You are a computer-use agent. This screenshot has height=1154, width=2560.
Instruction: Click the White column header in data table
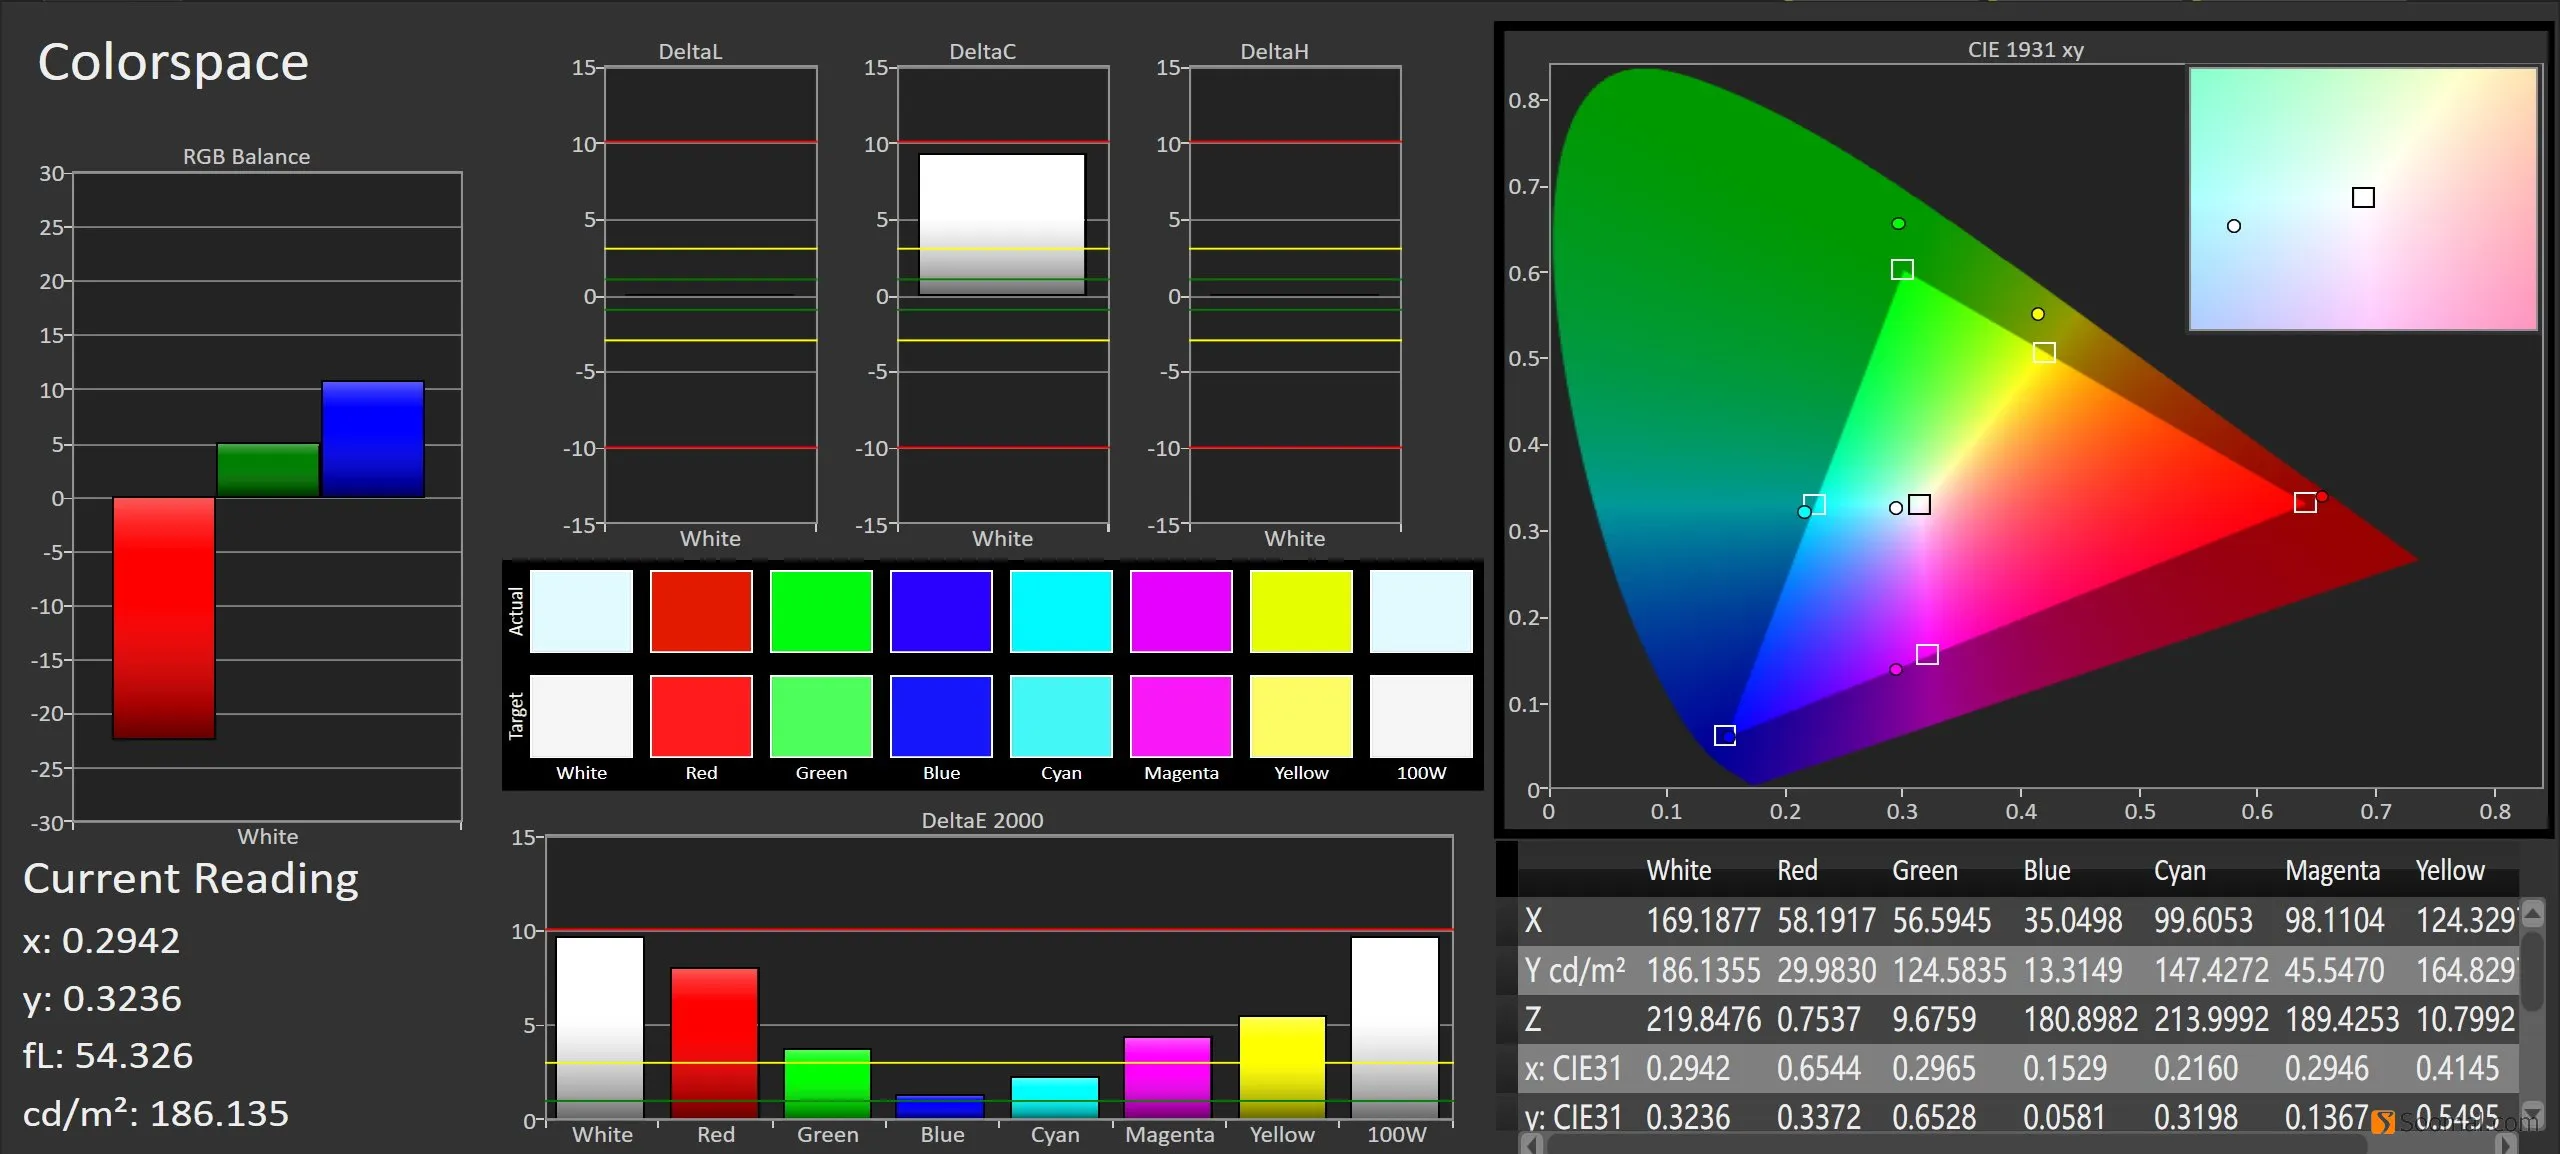coord(1679,870)
